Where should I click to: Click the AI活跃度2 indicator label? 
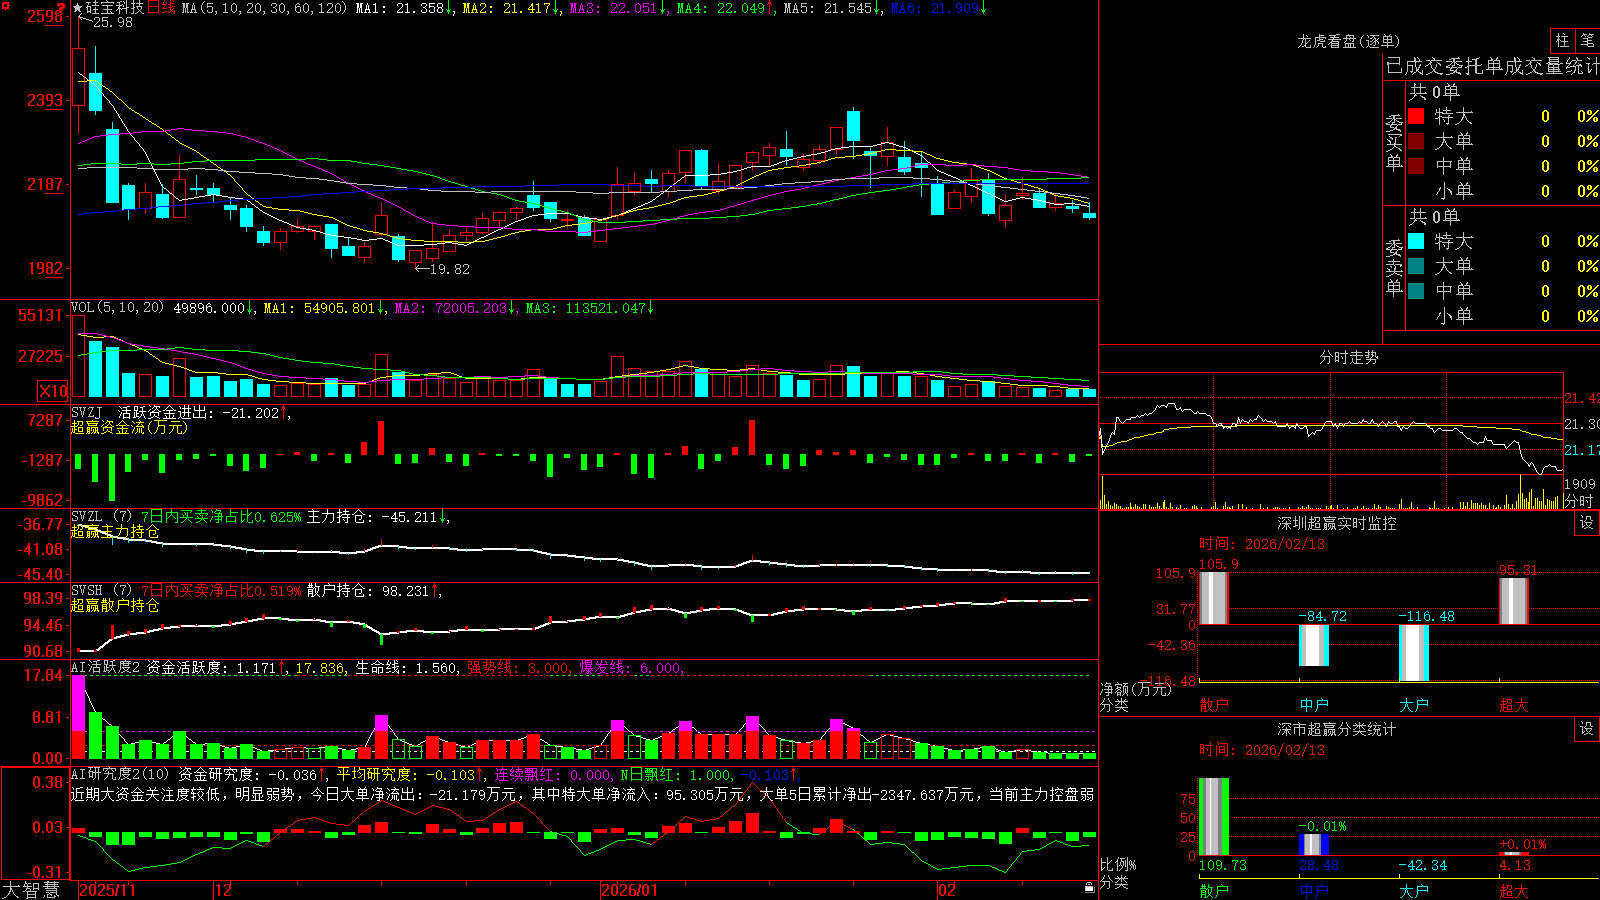[x=105, y=668]
